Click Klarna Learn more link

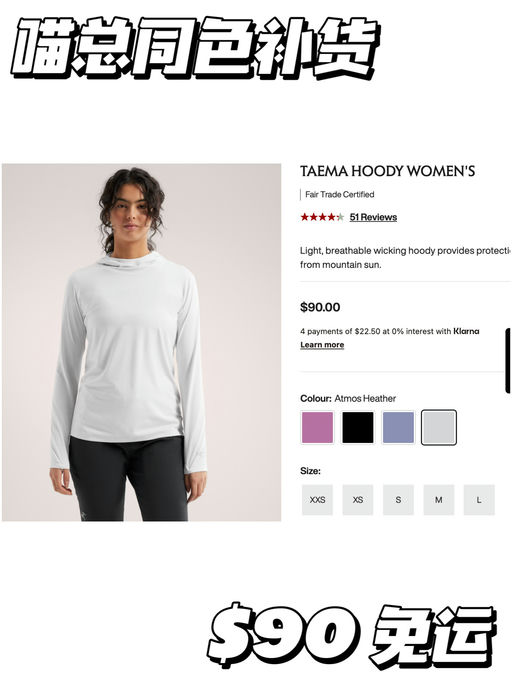coord(322,345)
